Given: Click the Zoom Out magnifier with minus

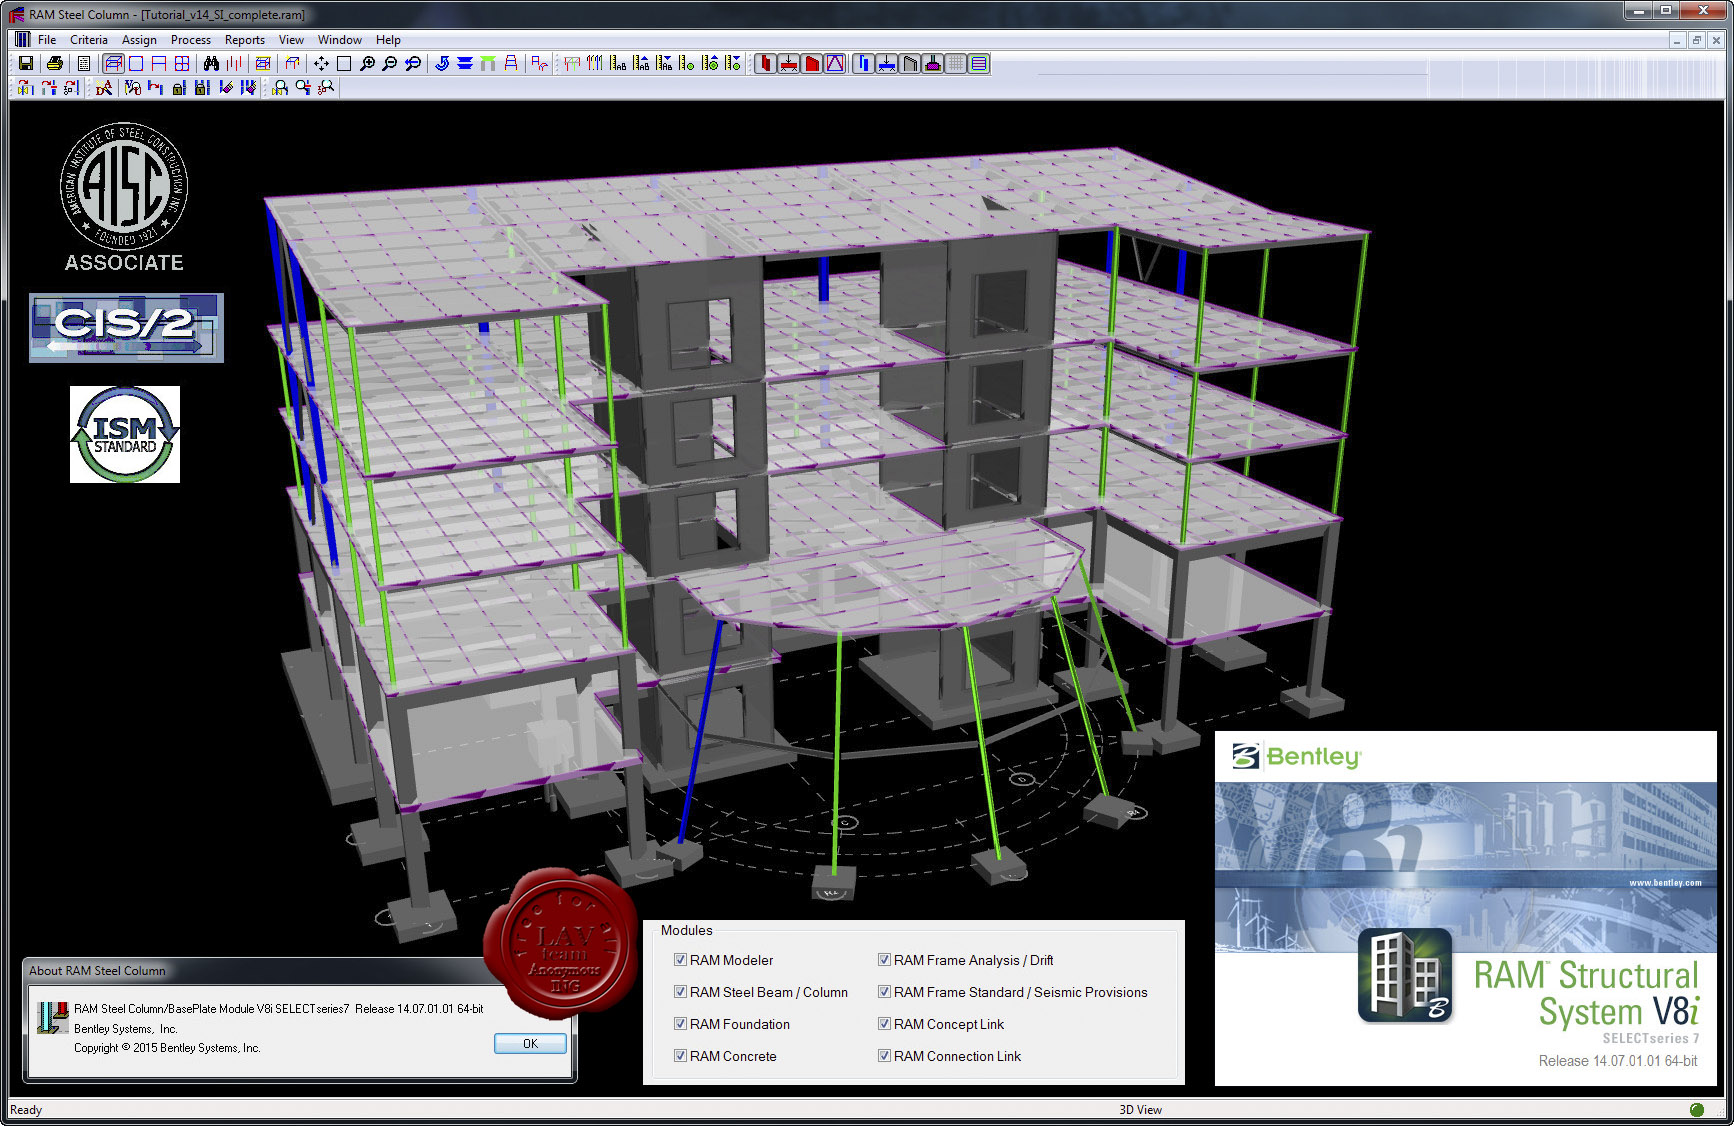Looking at the screenshot, I should tap(390, 63).
